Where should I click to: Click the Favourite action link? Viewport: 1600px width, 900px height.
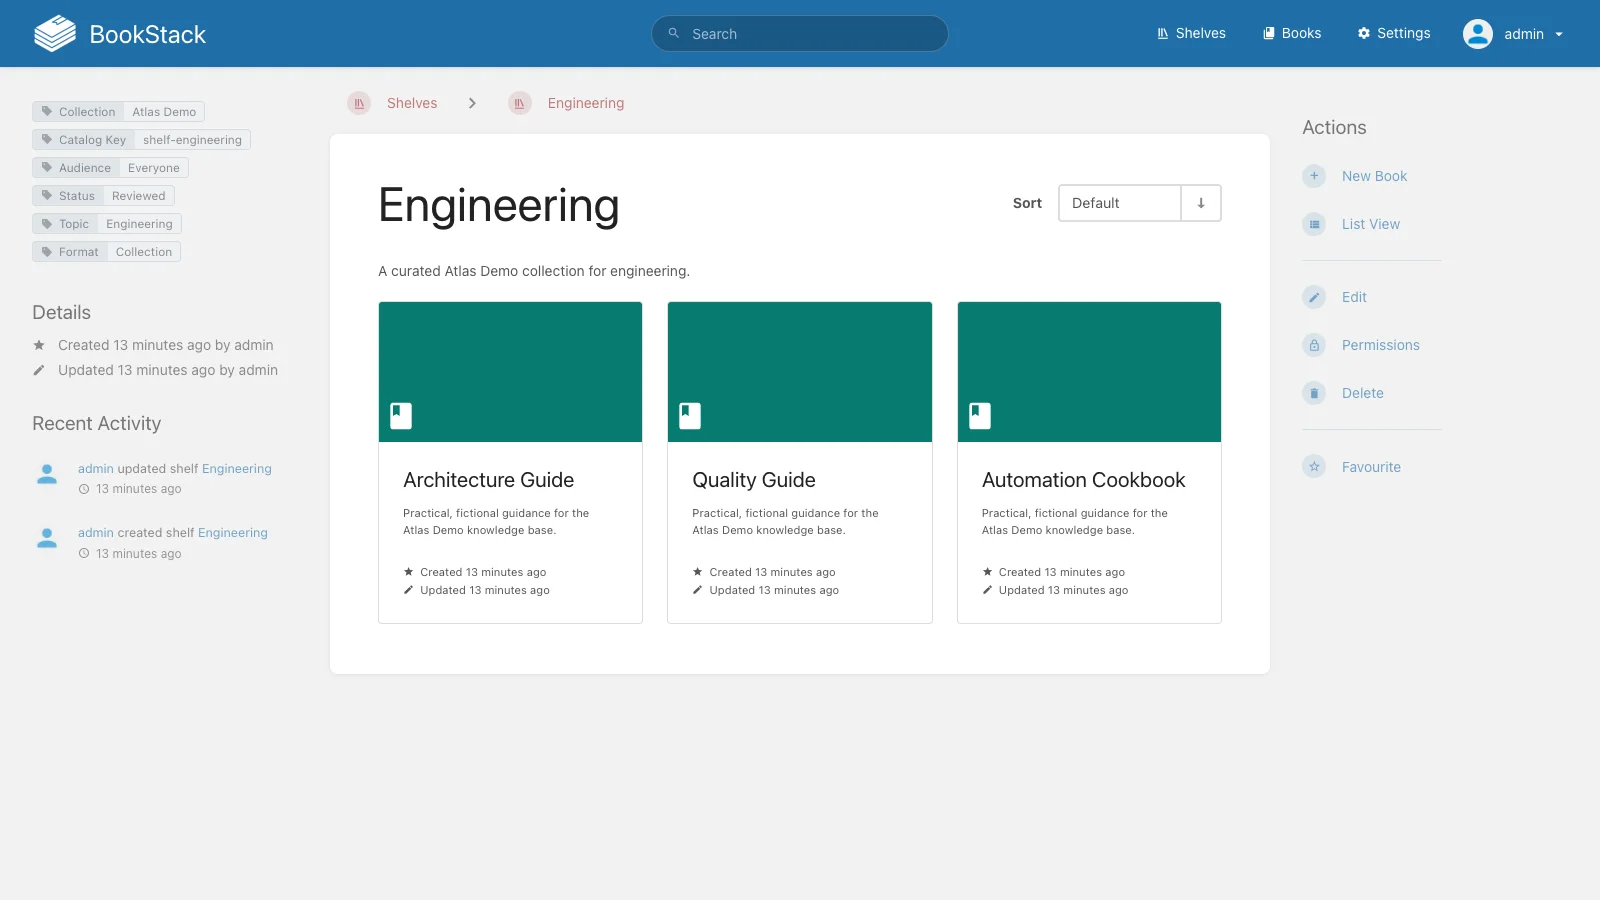1371,467
